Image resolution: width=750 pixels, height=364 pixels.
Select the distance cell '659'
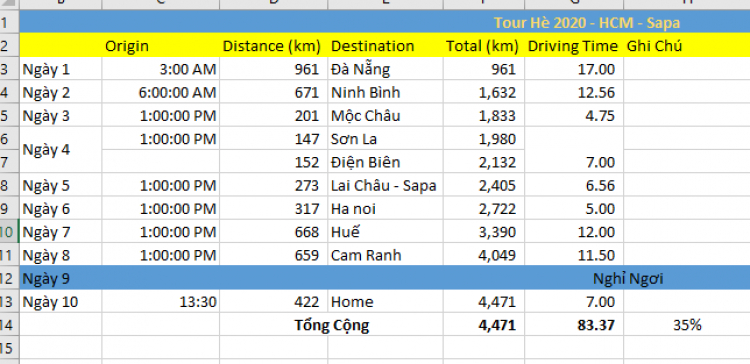[274, 255]
